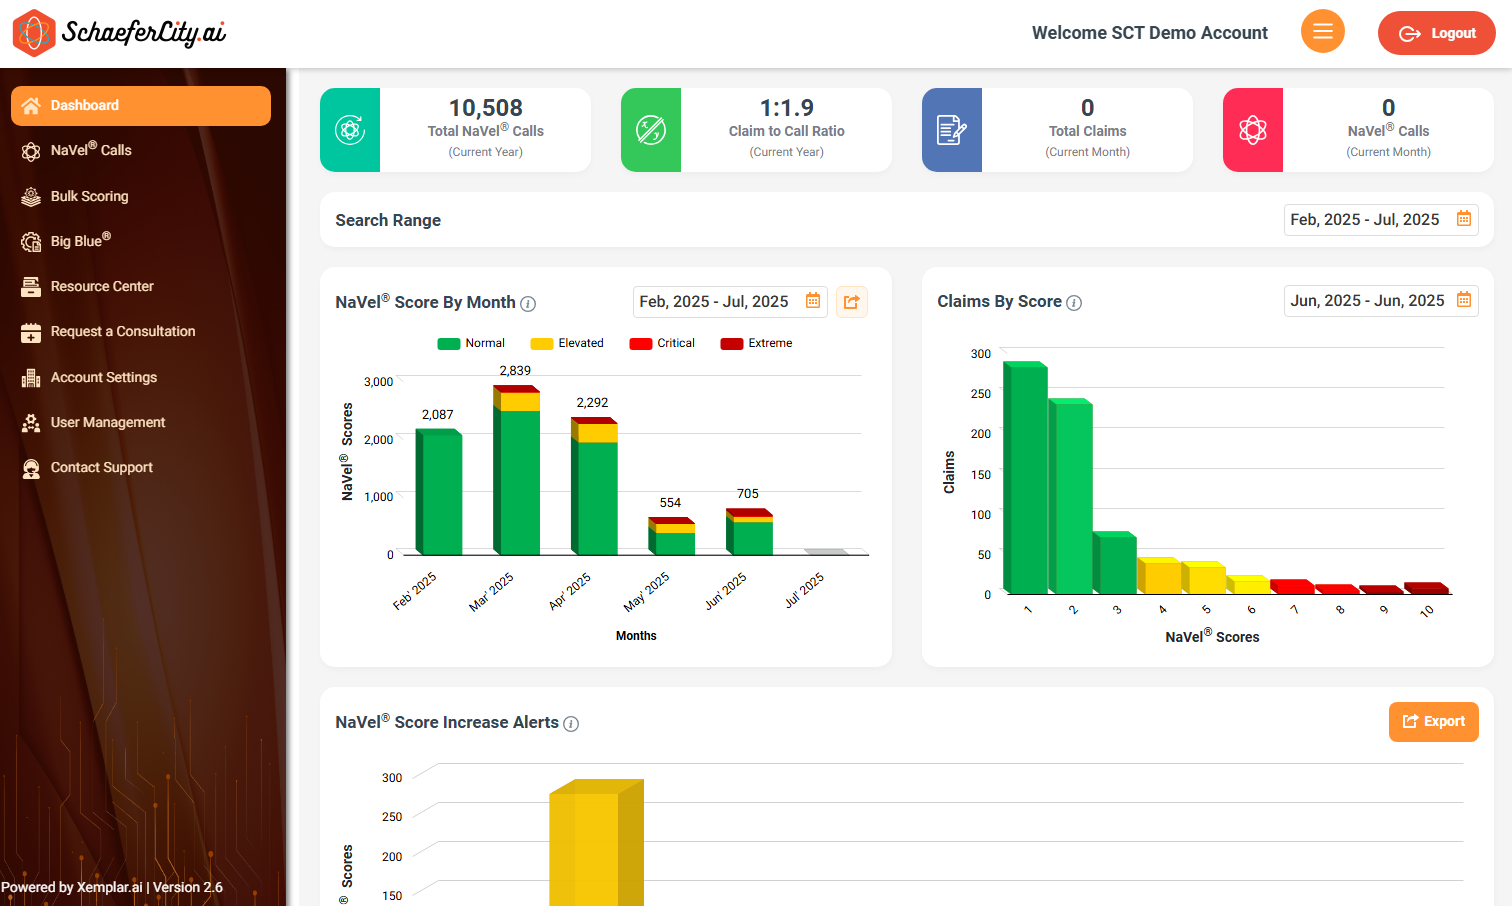
Task: Click the Logout button
Action: 1436,33
